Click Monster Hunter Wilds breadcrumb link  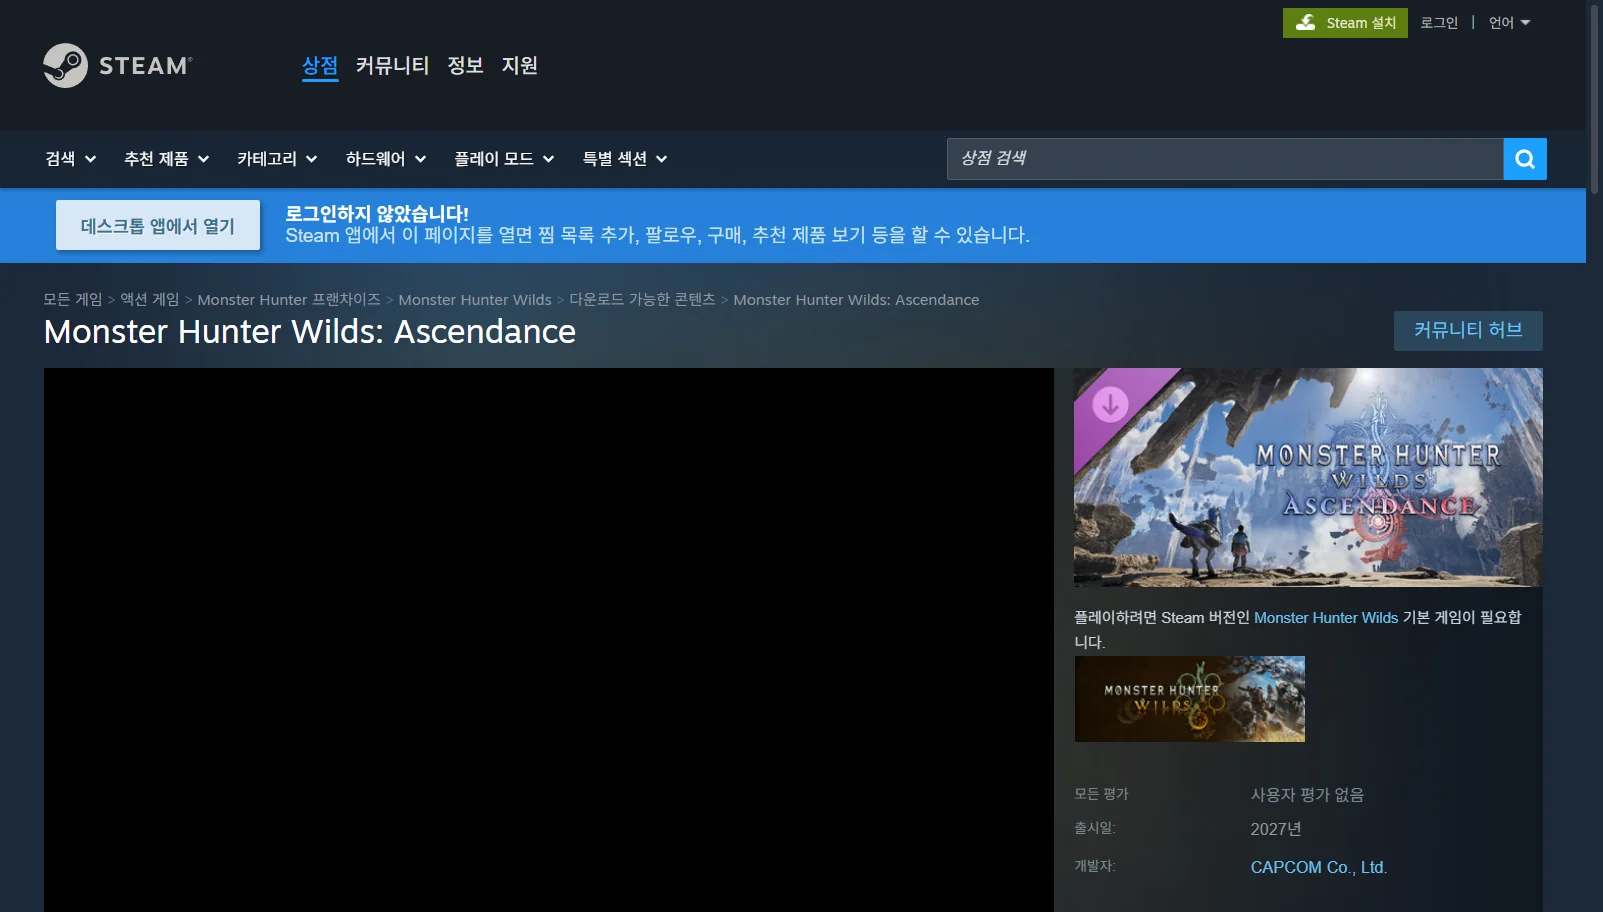475,300
